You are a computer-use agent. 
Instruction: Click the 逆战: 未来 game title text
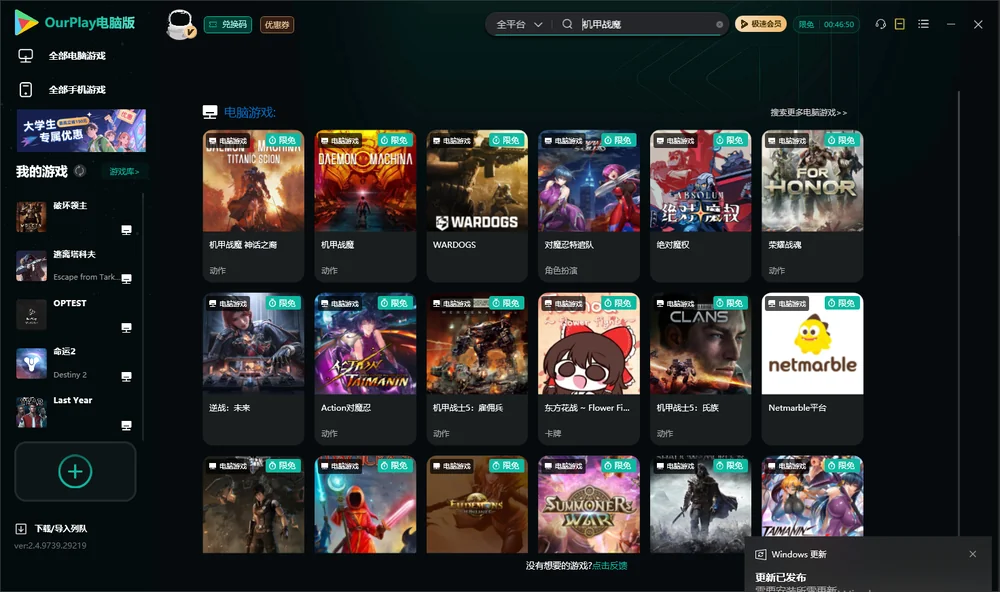click(x=230, y=408)
